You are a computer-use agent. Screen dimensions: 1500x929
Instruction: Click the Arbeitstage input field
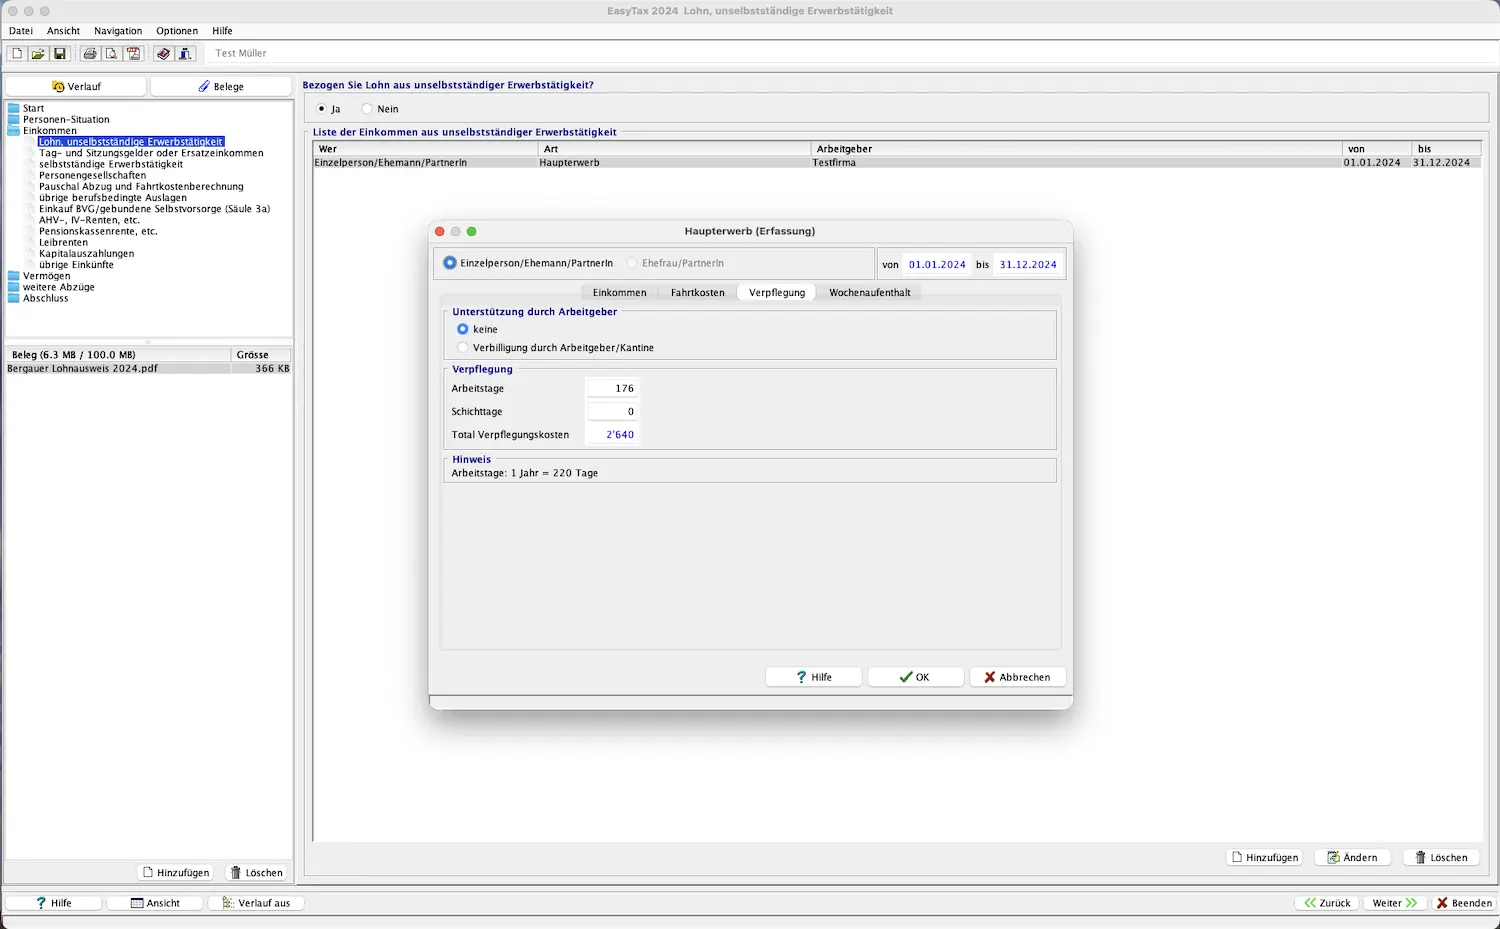coord(612,388)
